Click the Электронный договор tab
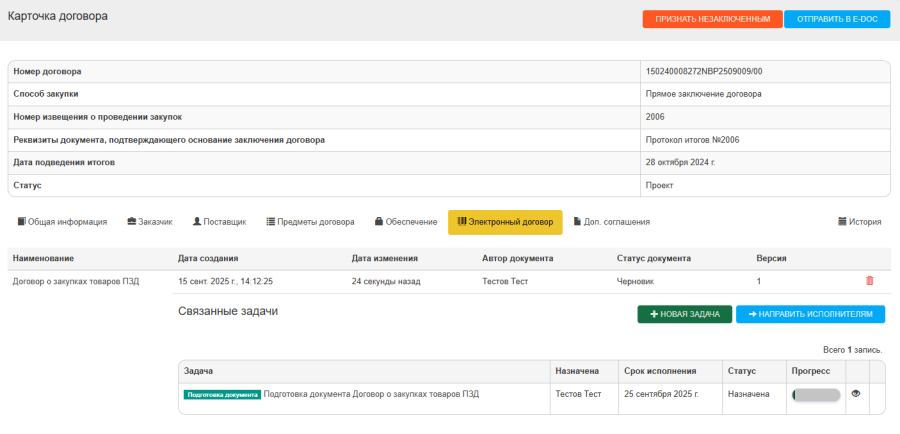This screenshot has width=900, height=434. (x=505, y=222)
